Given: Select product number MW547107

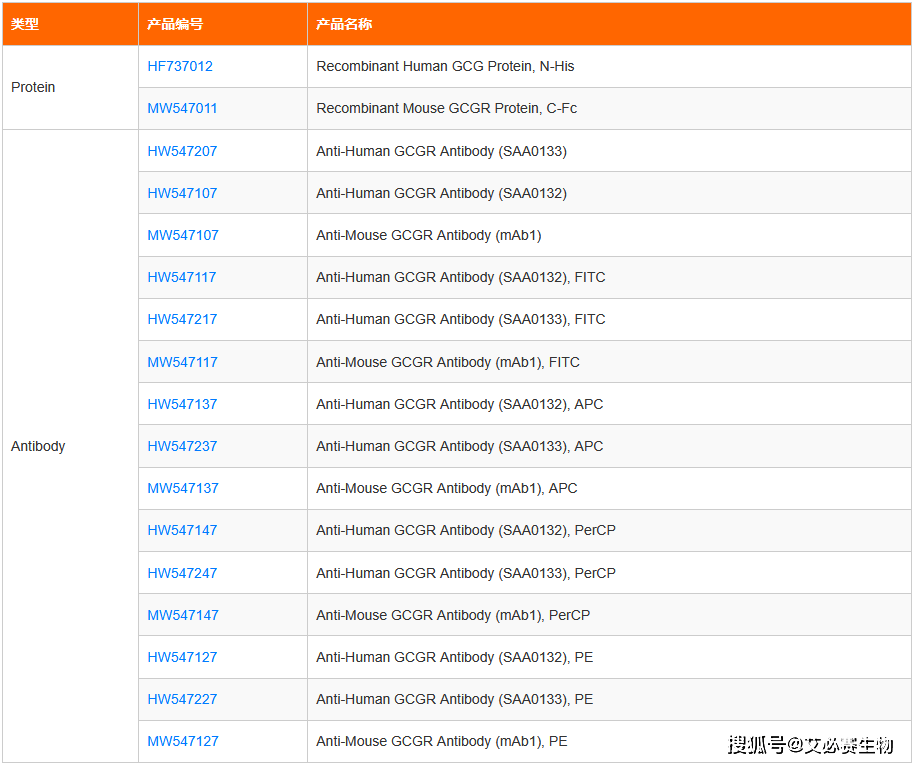Looking at the screenshot, I should pos(183,235).
